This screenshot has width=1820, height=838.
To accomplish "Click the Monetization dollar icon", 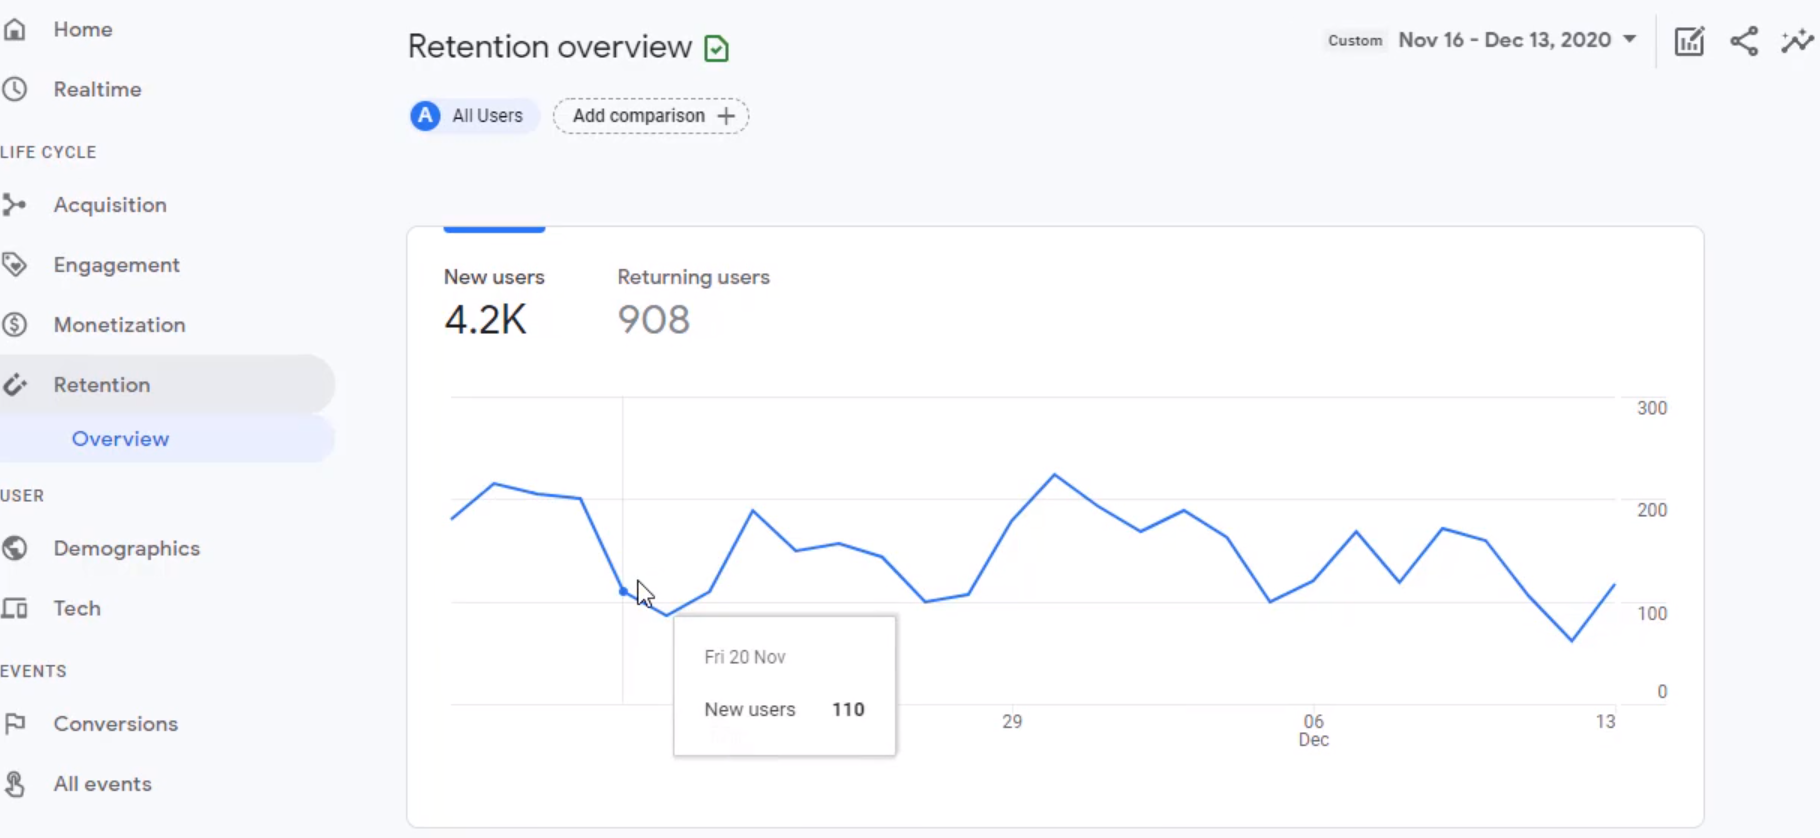I will (15, 325).
